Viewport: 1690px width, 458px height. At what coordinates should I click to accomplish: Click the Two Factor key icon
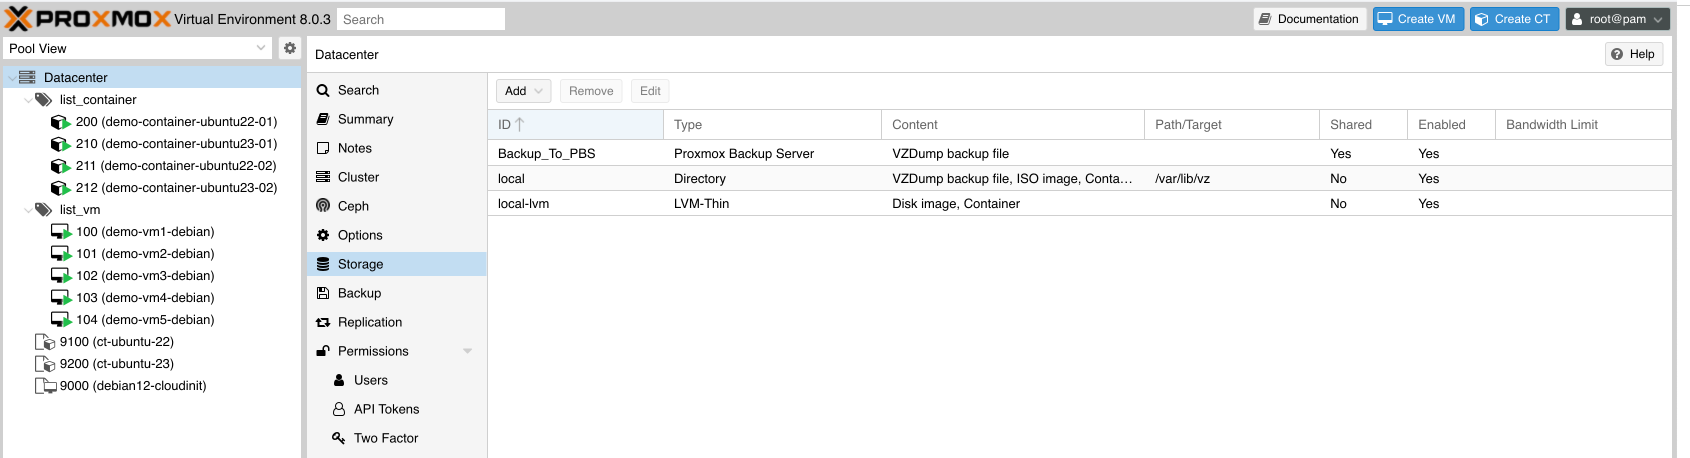click(339, 438)
